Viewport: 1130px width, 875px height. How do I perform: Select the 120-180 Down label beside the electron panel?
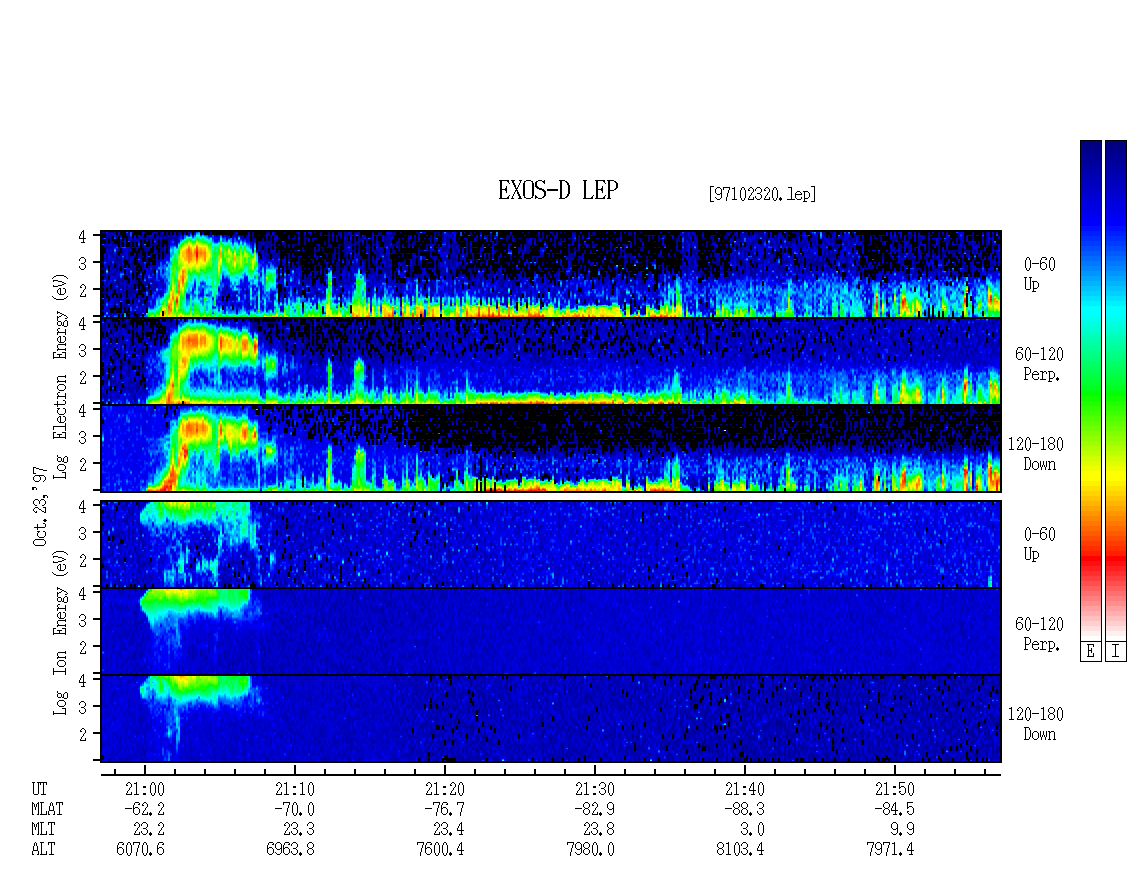pos(1036,454)
